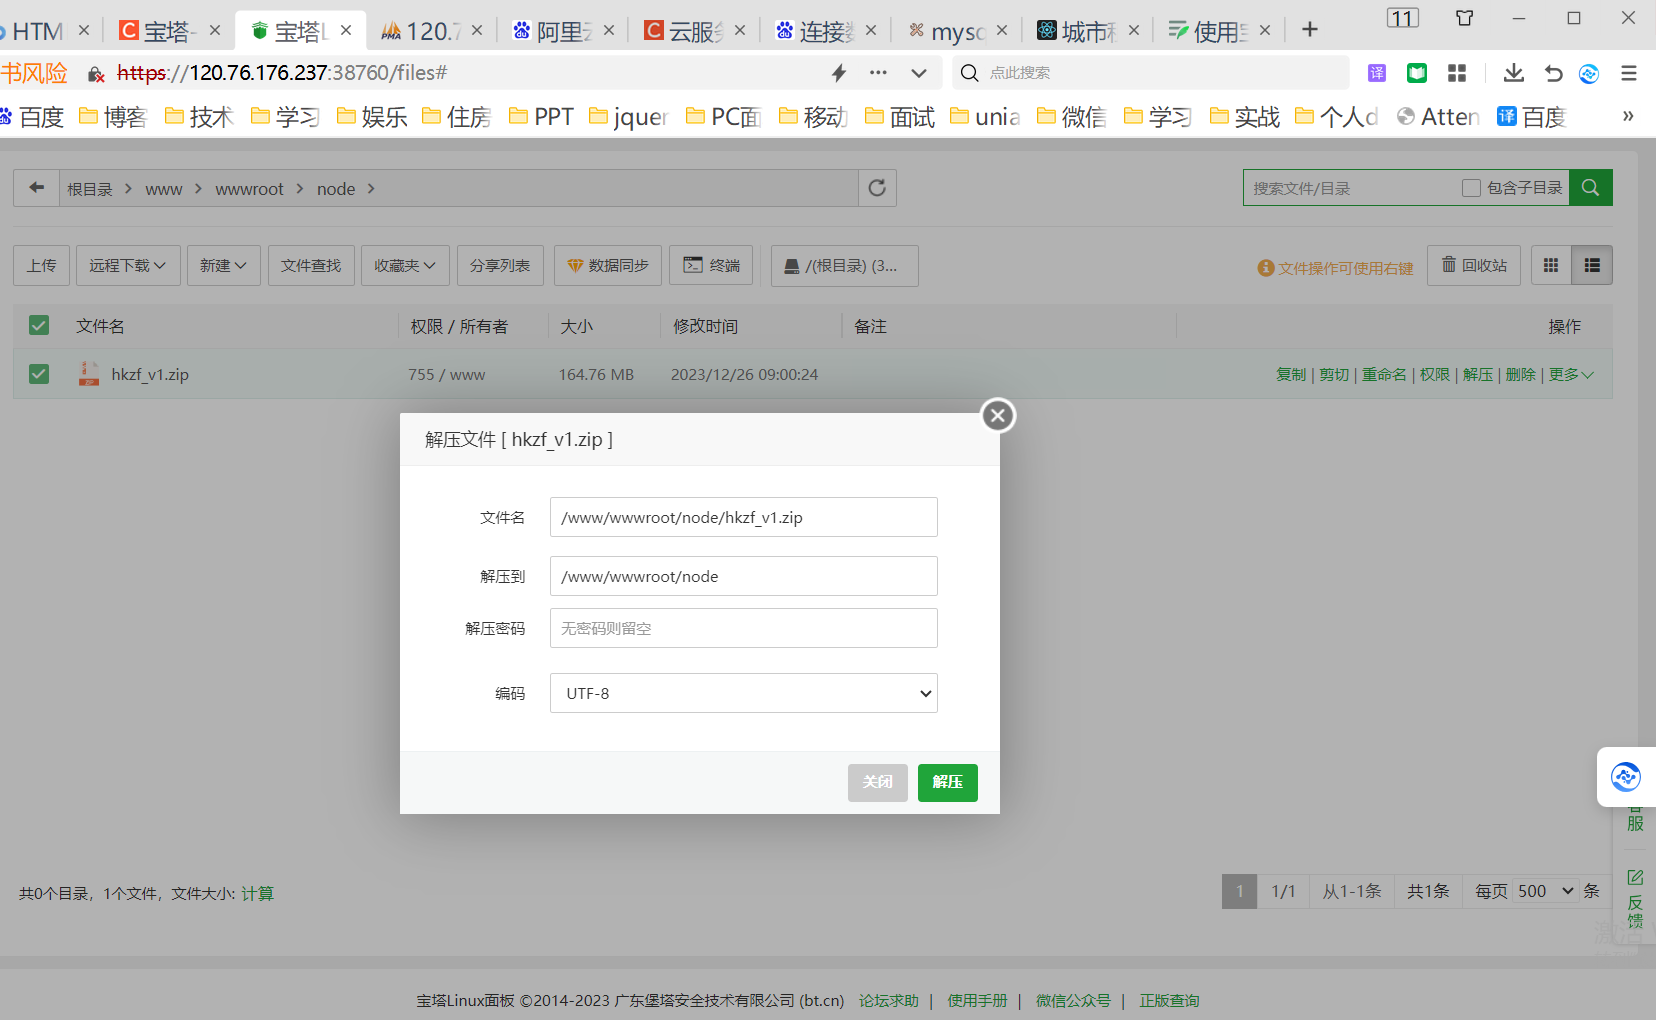The height and width of the screenshot is (1020, 1656).
Task: Click the green 解压 button in dialog
Action: pos(947,782)
